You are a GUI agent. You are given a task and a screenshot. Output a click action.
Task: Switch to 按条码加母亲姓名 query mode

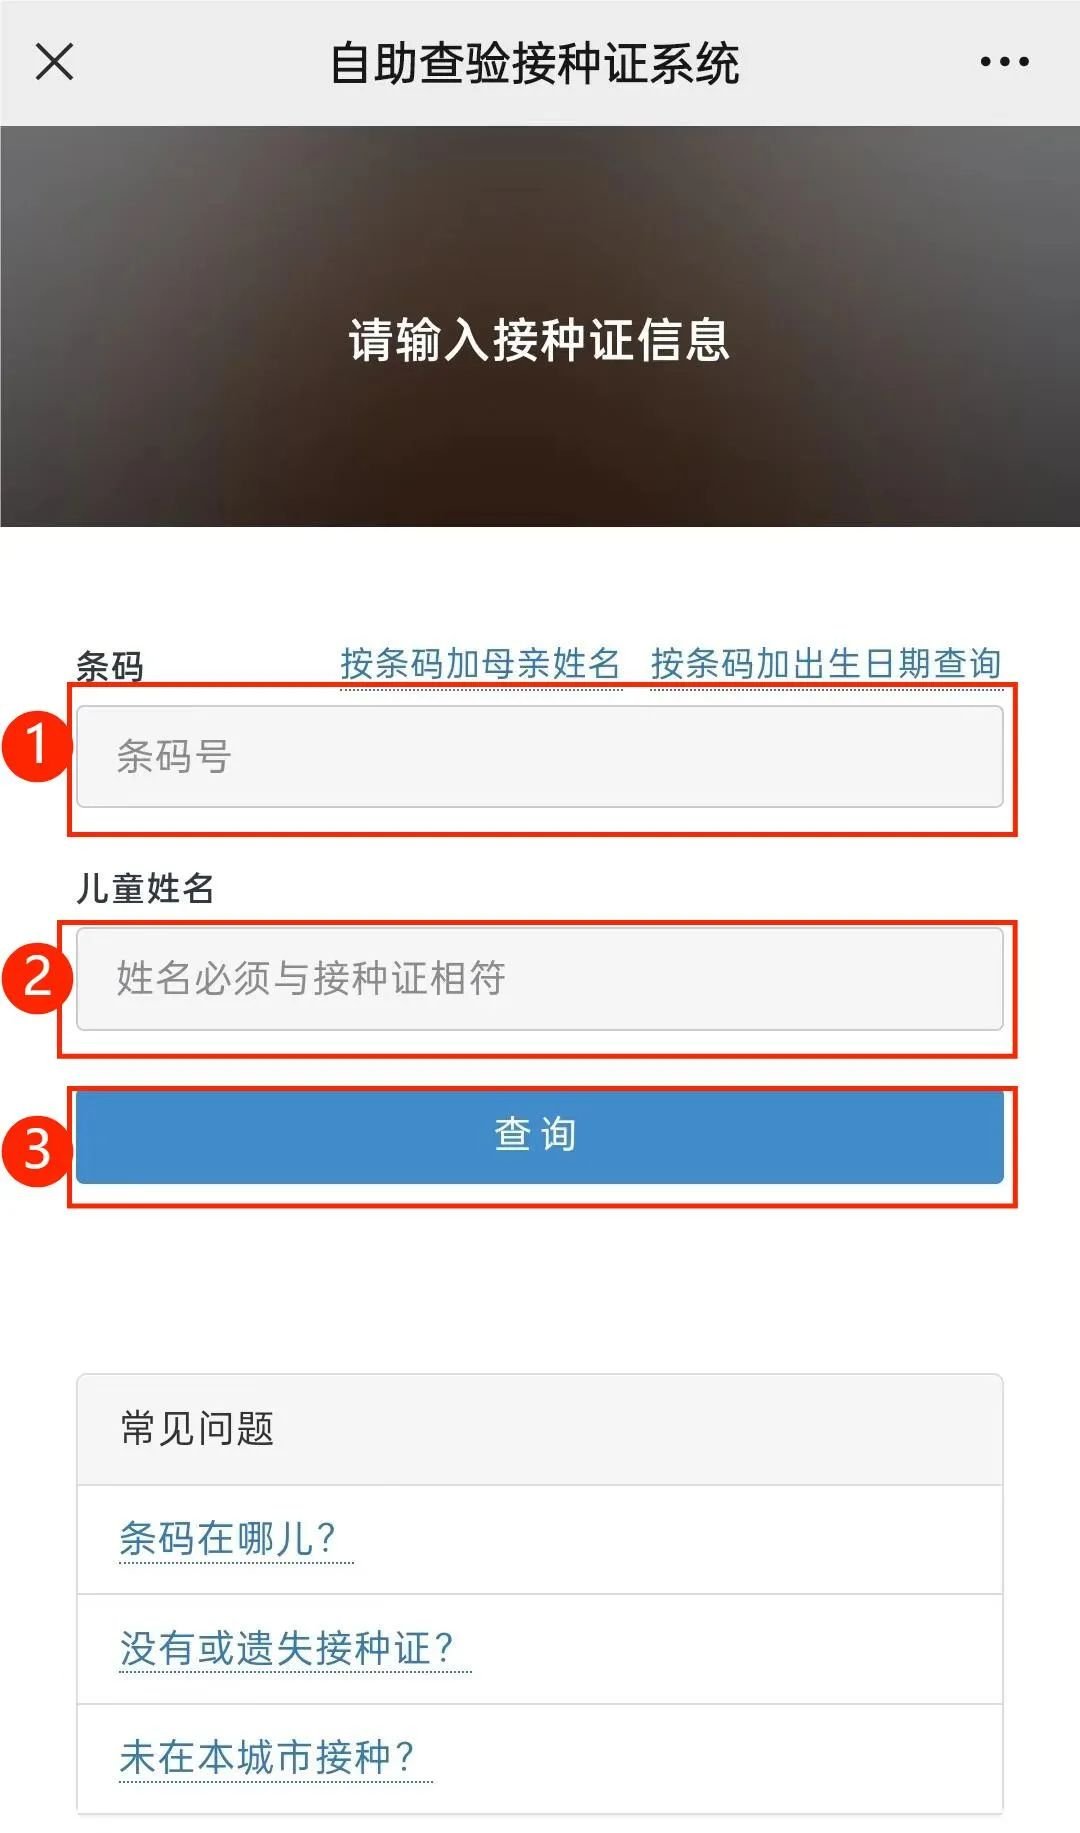pyautogui.click(x=481, y=664)
